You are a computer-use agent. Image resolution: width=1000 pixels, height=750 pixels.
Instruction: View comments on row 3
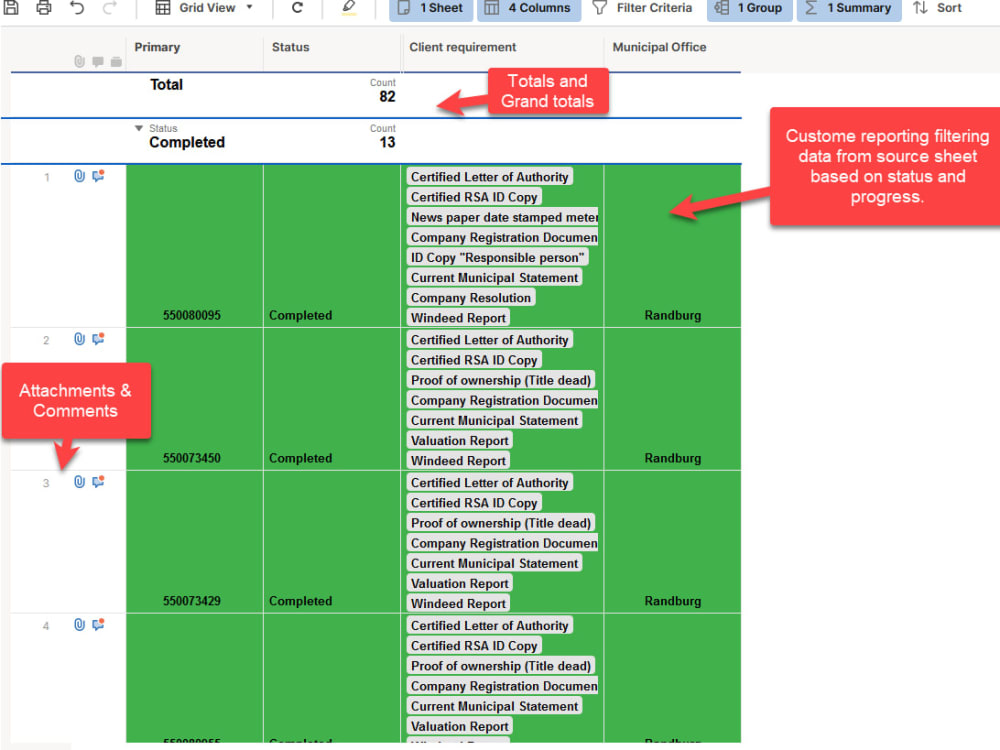(x=98, y=481)
